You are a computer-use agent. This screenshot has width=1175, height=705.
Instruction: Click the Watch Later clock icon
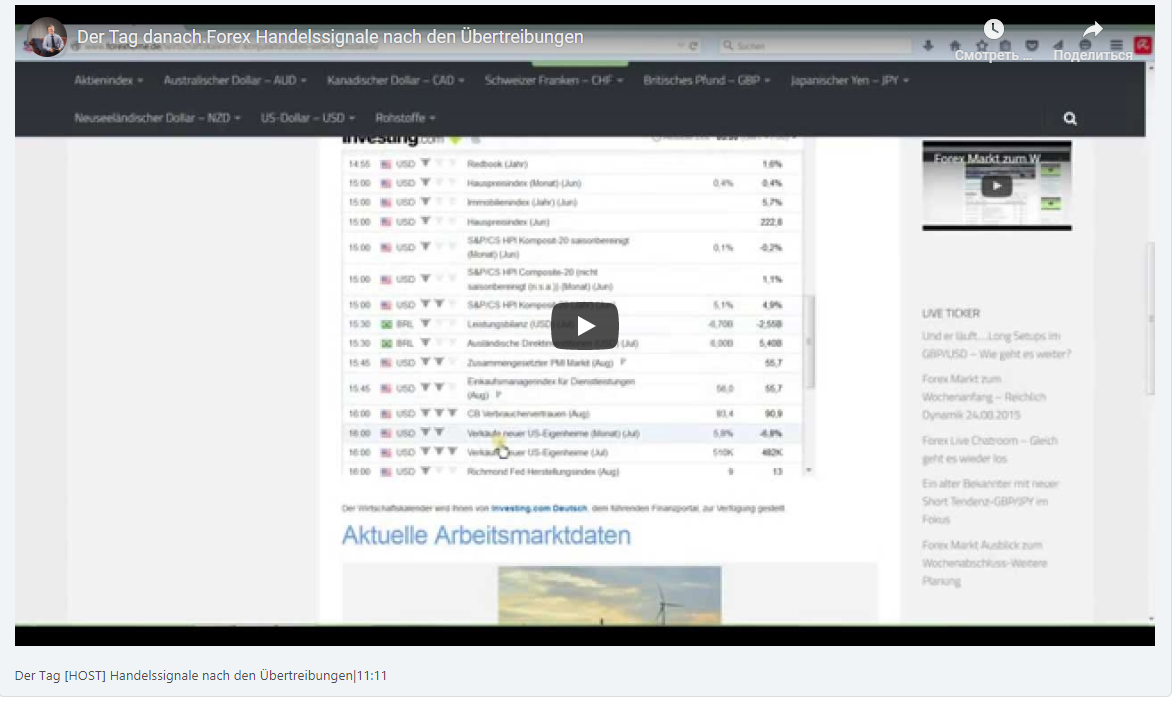pyautogui.click(x=992, y=30)
